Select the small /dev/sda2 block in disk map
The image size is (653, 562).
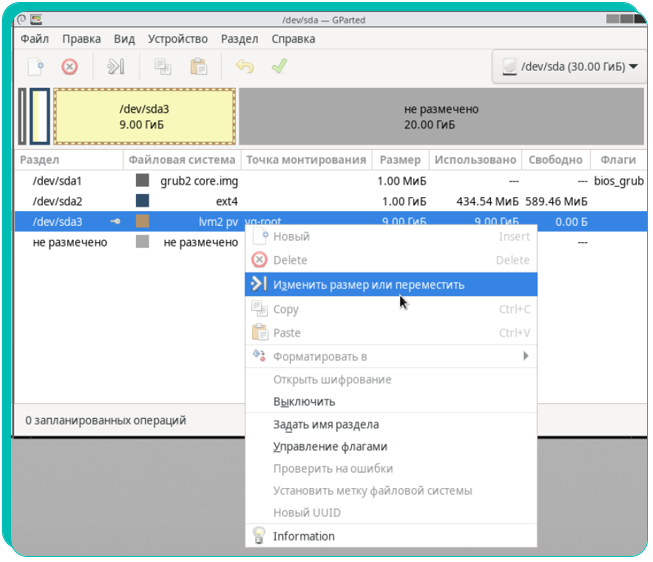(x=40, y=117)
